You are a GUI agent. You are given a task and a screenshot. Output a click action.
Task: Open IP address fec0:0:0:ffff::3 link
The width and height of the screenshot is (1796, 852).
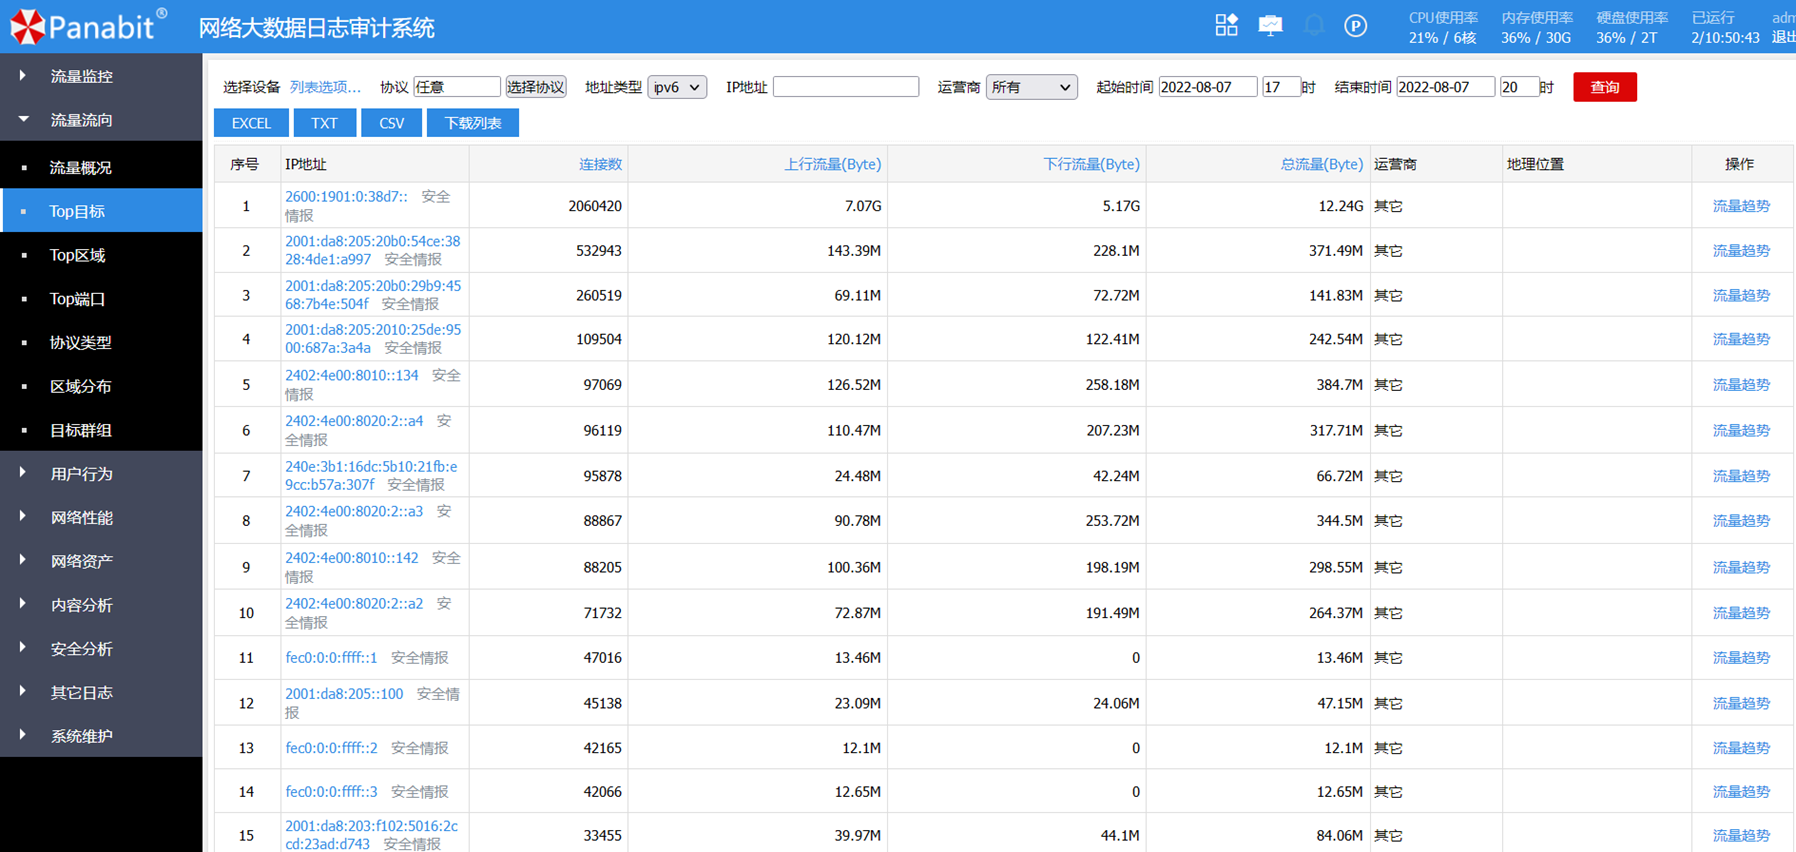[x=331, y=791]
